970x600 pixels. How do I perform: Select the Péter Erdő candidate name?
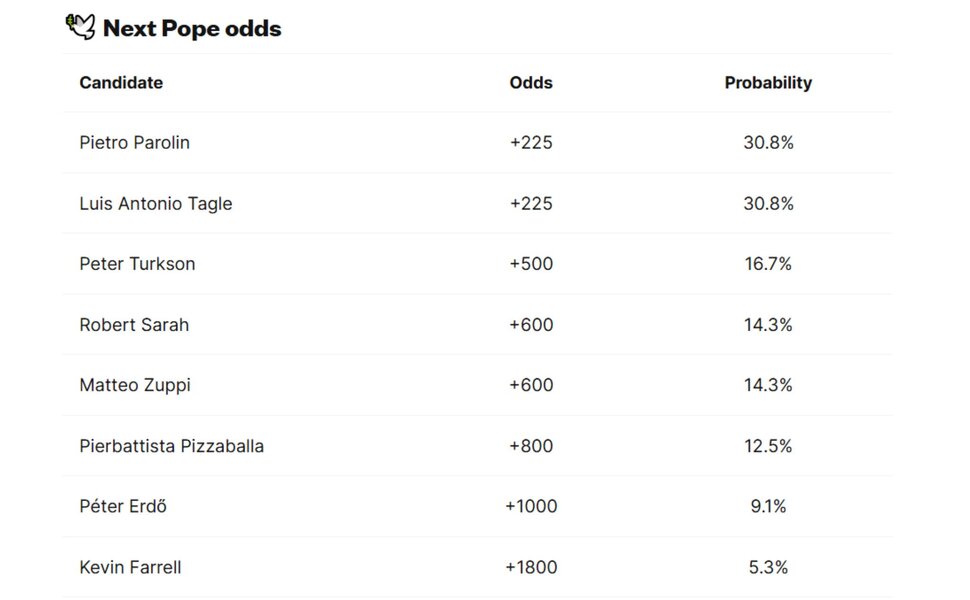coord(123,506)
